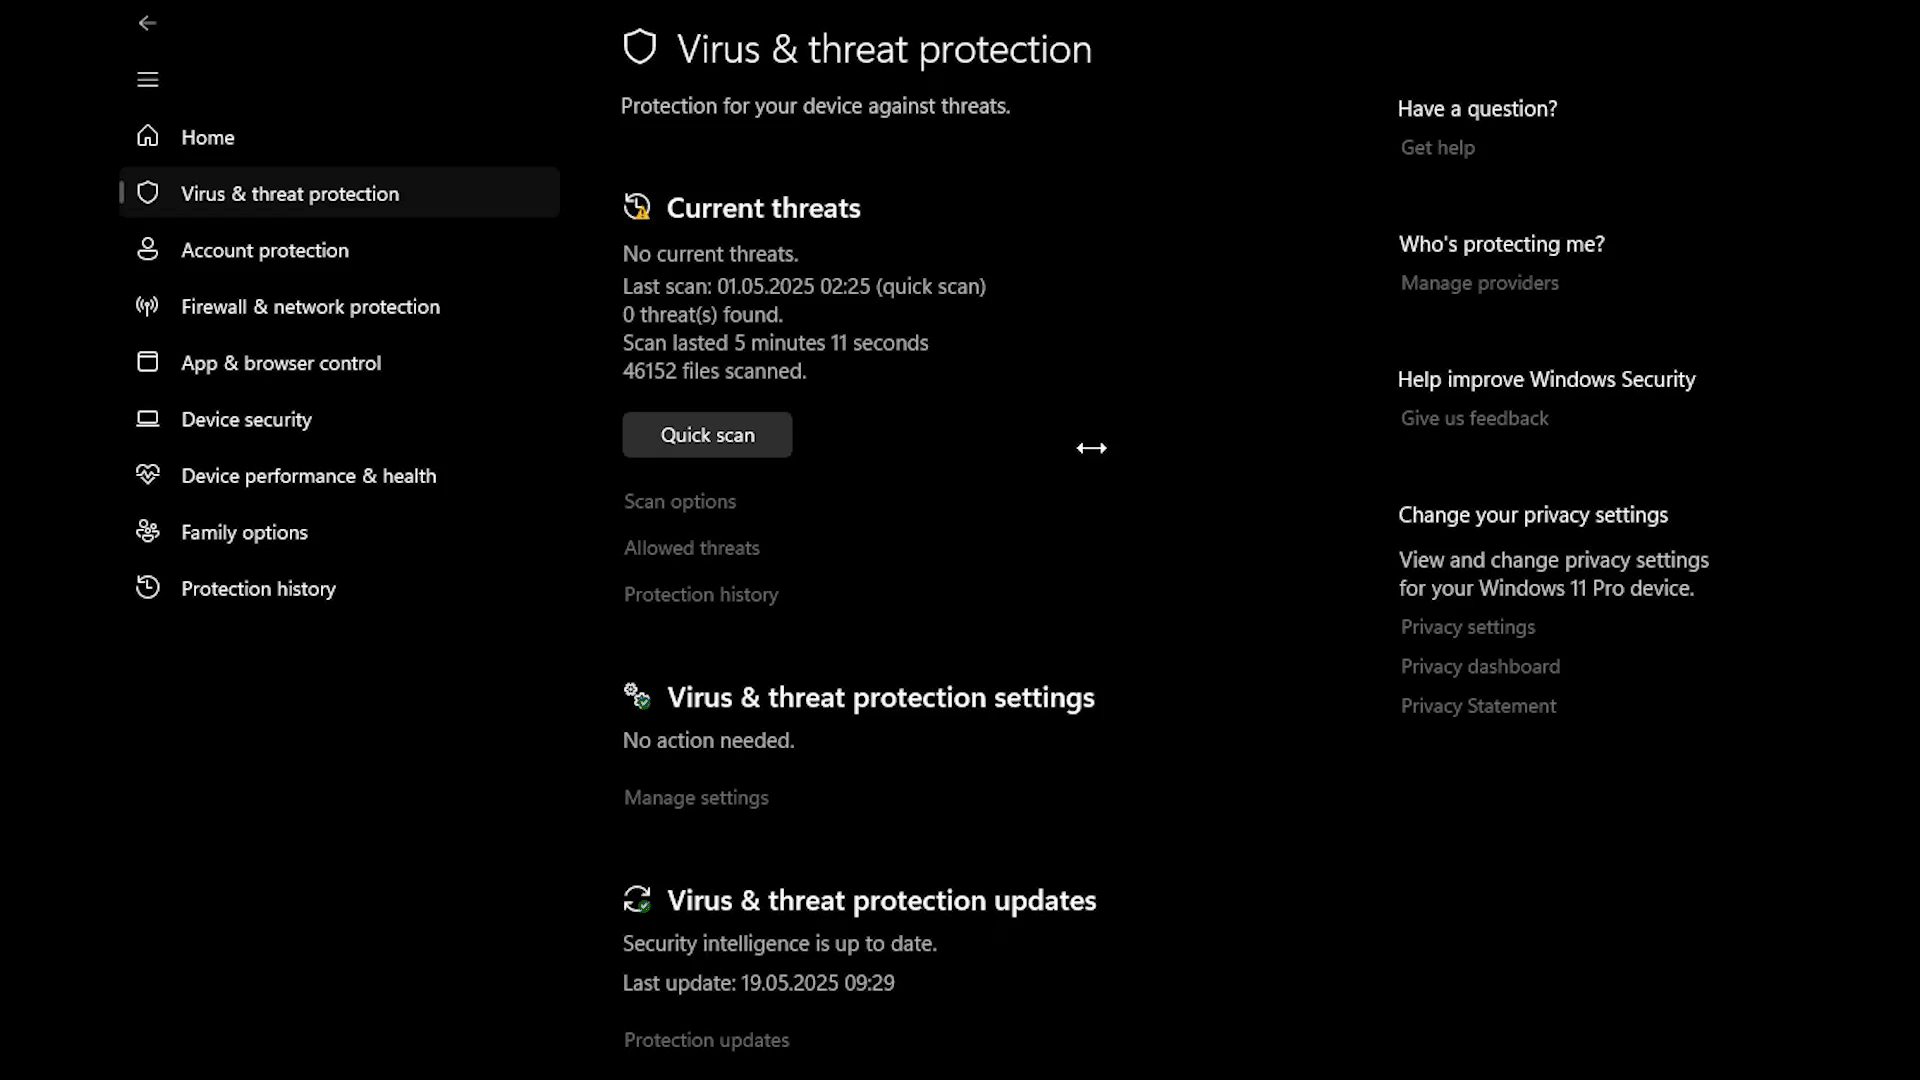This screenshot has height=1080, width=1920.
Task: Click 'No action needed.' text
Action: [x=708, y=741]
